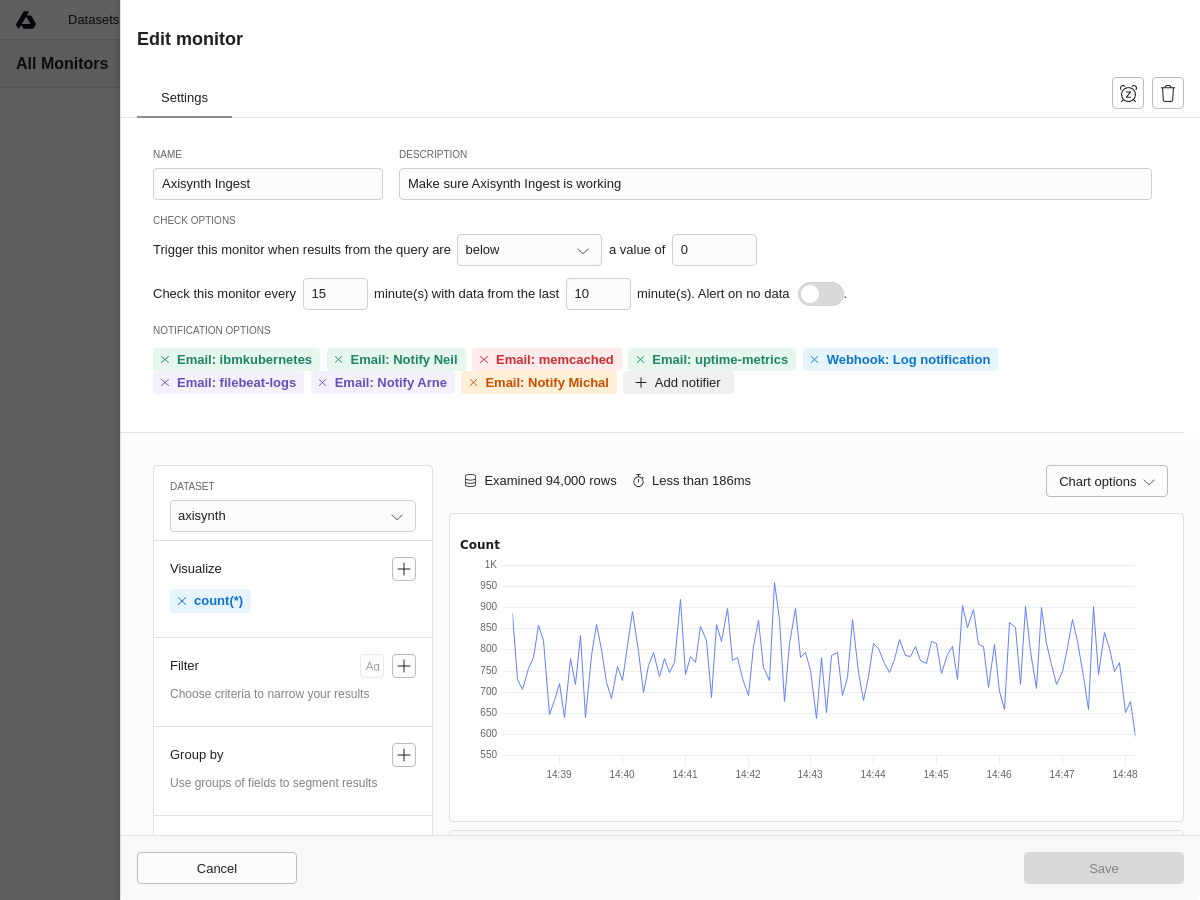Remove the count(*) visualization tag
Image resolution: width=1200 pixels, height=900 pixels.
[x=182, y=601]
